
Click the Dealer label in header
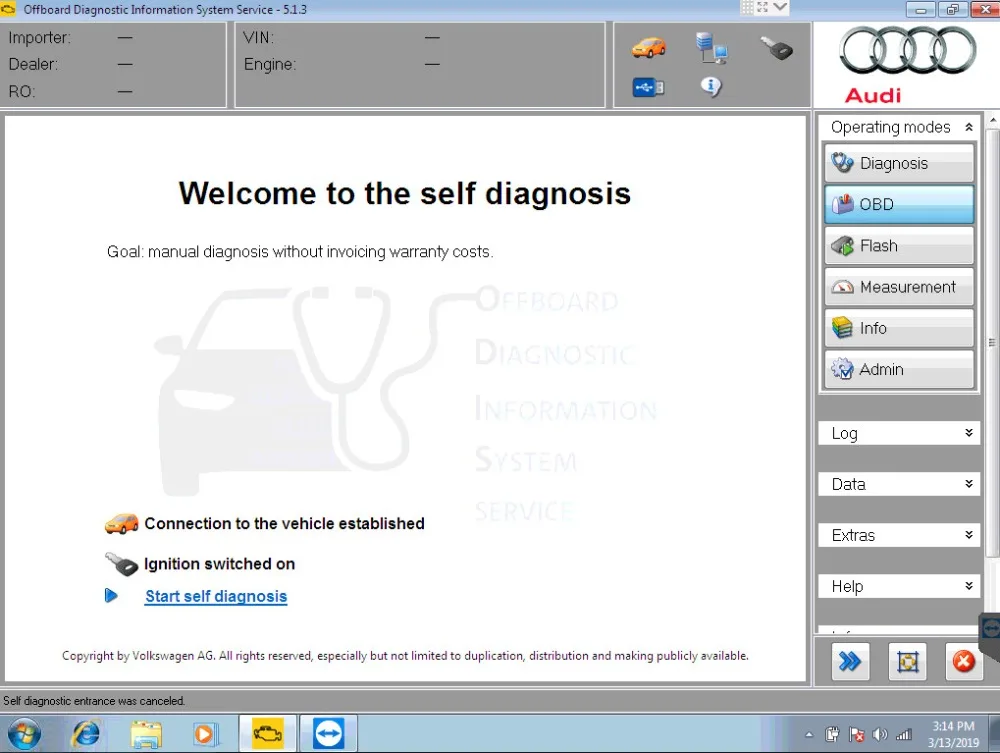pyautogui.click(x=33, y=64)
